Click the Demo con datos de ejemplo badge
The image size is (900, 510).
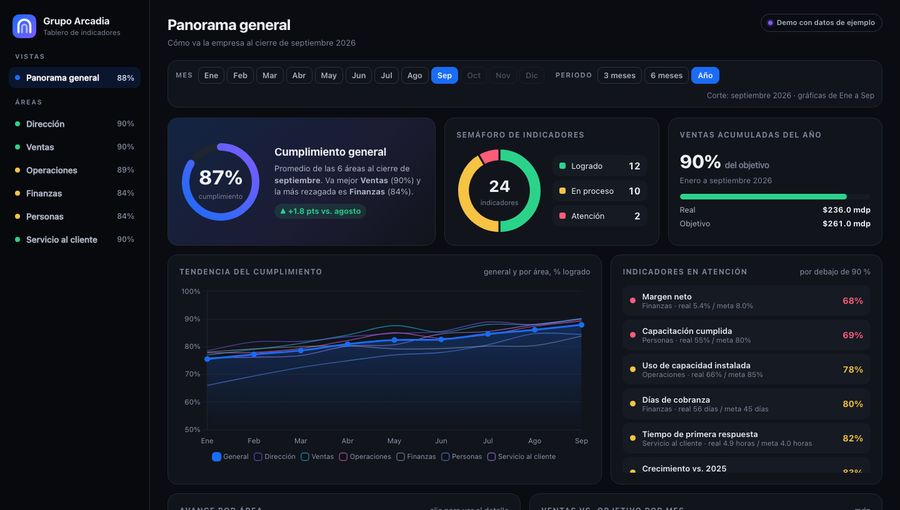coord(821,22)
